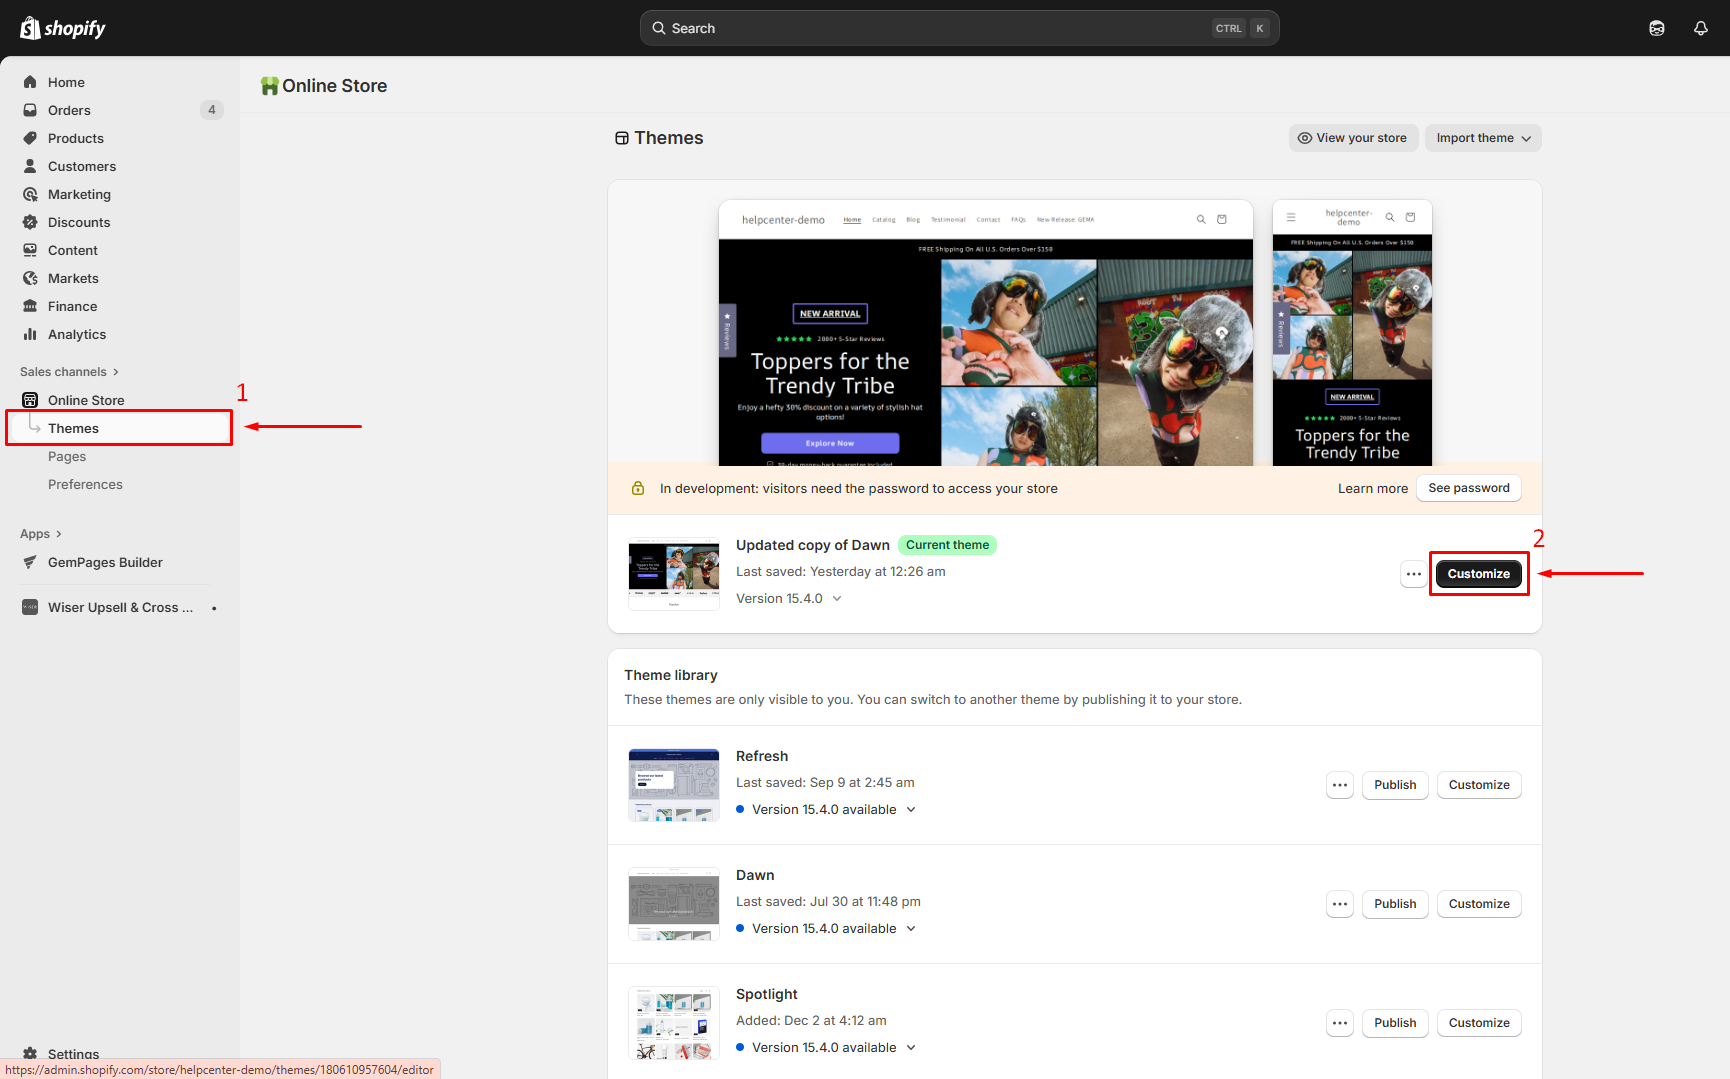Expand the Sales channels section
Screen dimensions: 1730x1079
coord(69,372)
